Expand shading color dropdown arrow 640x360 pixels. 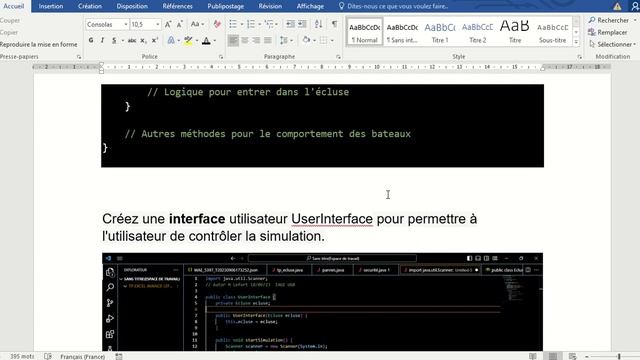314,40
